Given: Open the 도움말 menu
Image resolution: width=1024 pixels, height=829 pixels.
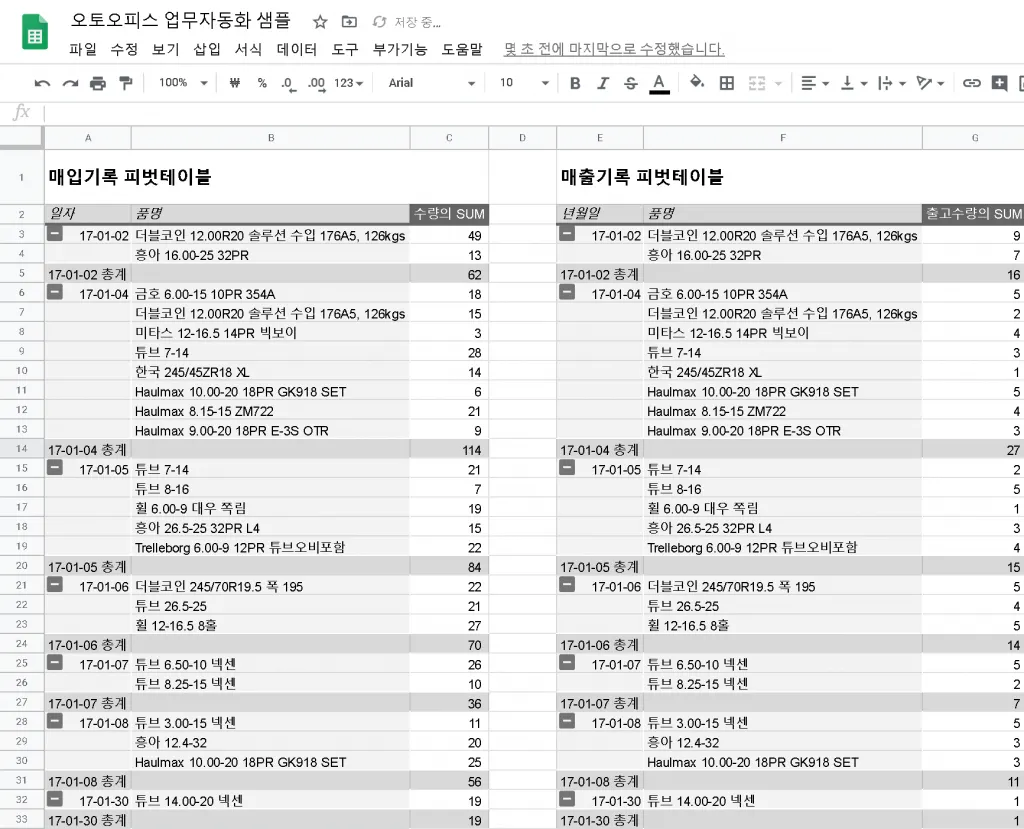Looking at the screenshot, I should pyautogui.click(x=462, y=49).
